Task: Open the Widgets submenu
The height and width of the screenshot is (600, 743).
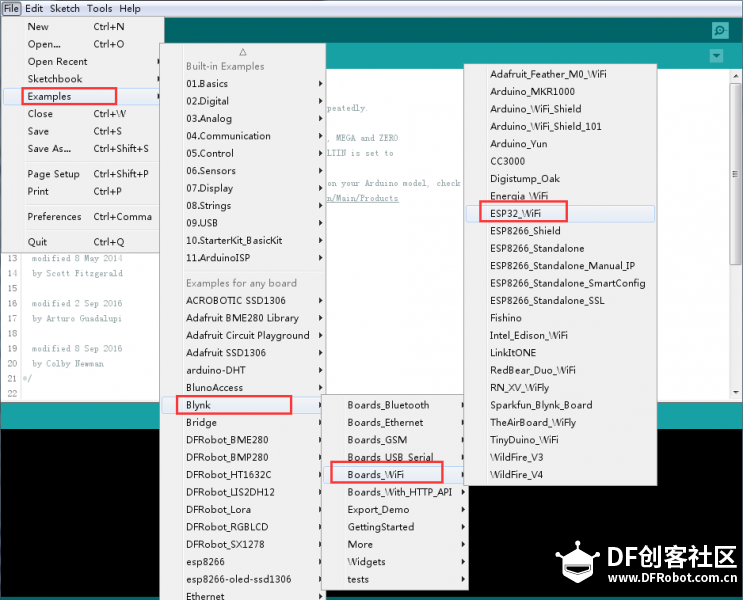Action: click(394, 562)
